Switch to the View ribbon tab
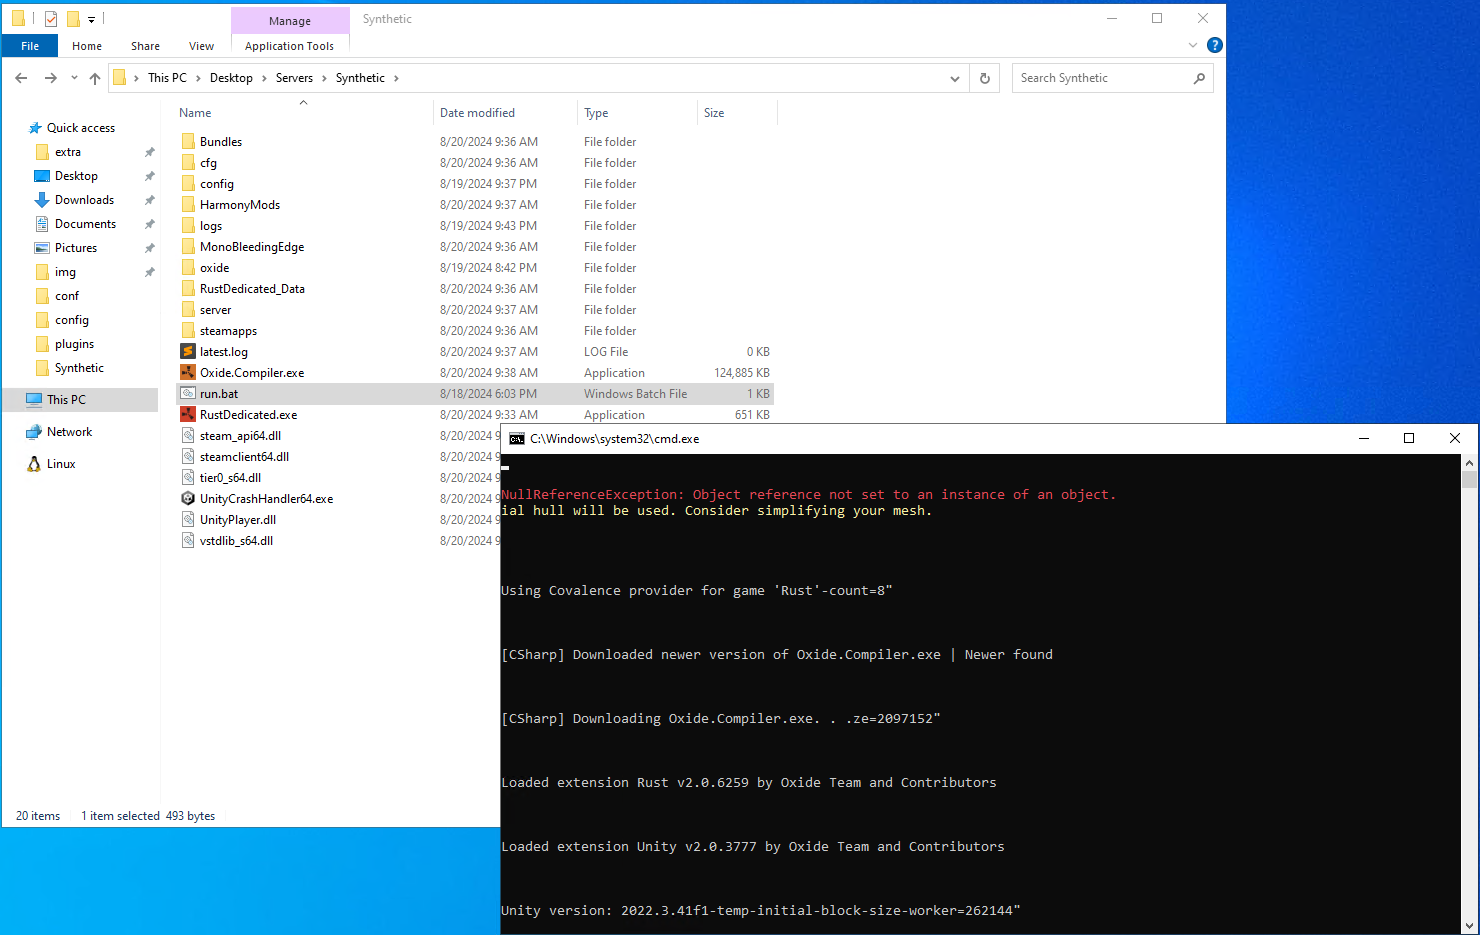 point(201,46)
